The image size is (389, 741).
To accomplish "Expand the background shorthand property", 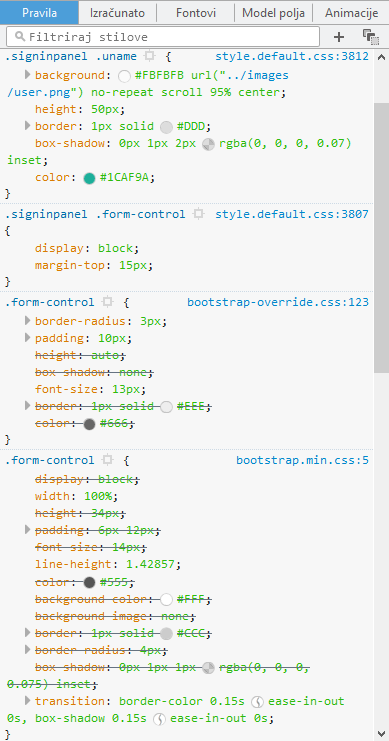I will tap(27, 75).
